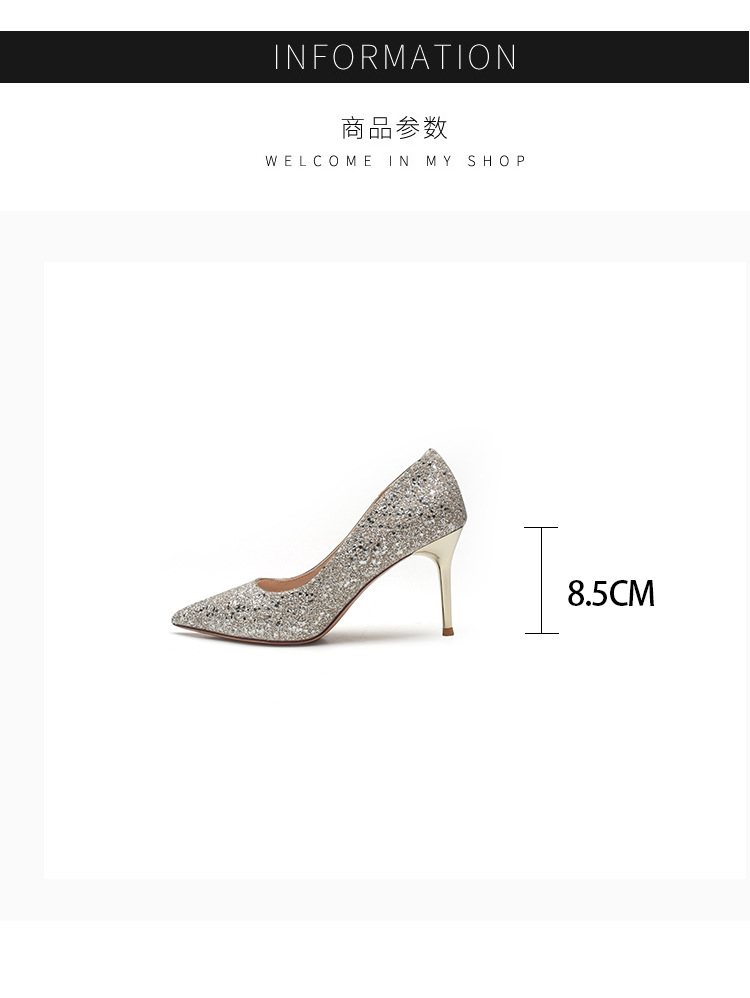Click the word SHOP in subtitle
750x998 pixels.
point(497,161)
